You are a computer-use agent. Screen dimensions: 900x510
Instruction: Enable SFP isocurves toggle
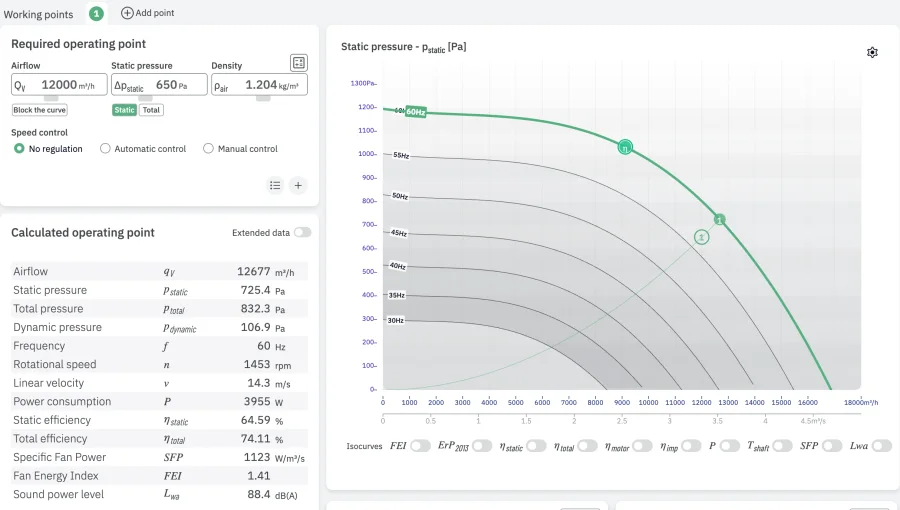click(832, 446)
